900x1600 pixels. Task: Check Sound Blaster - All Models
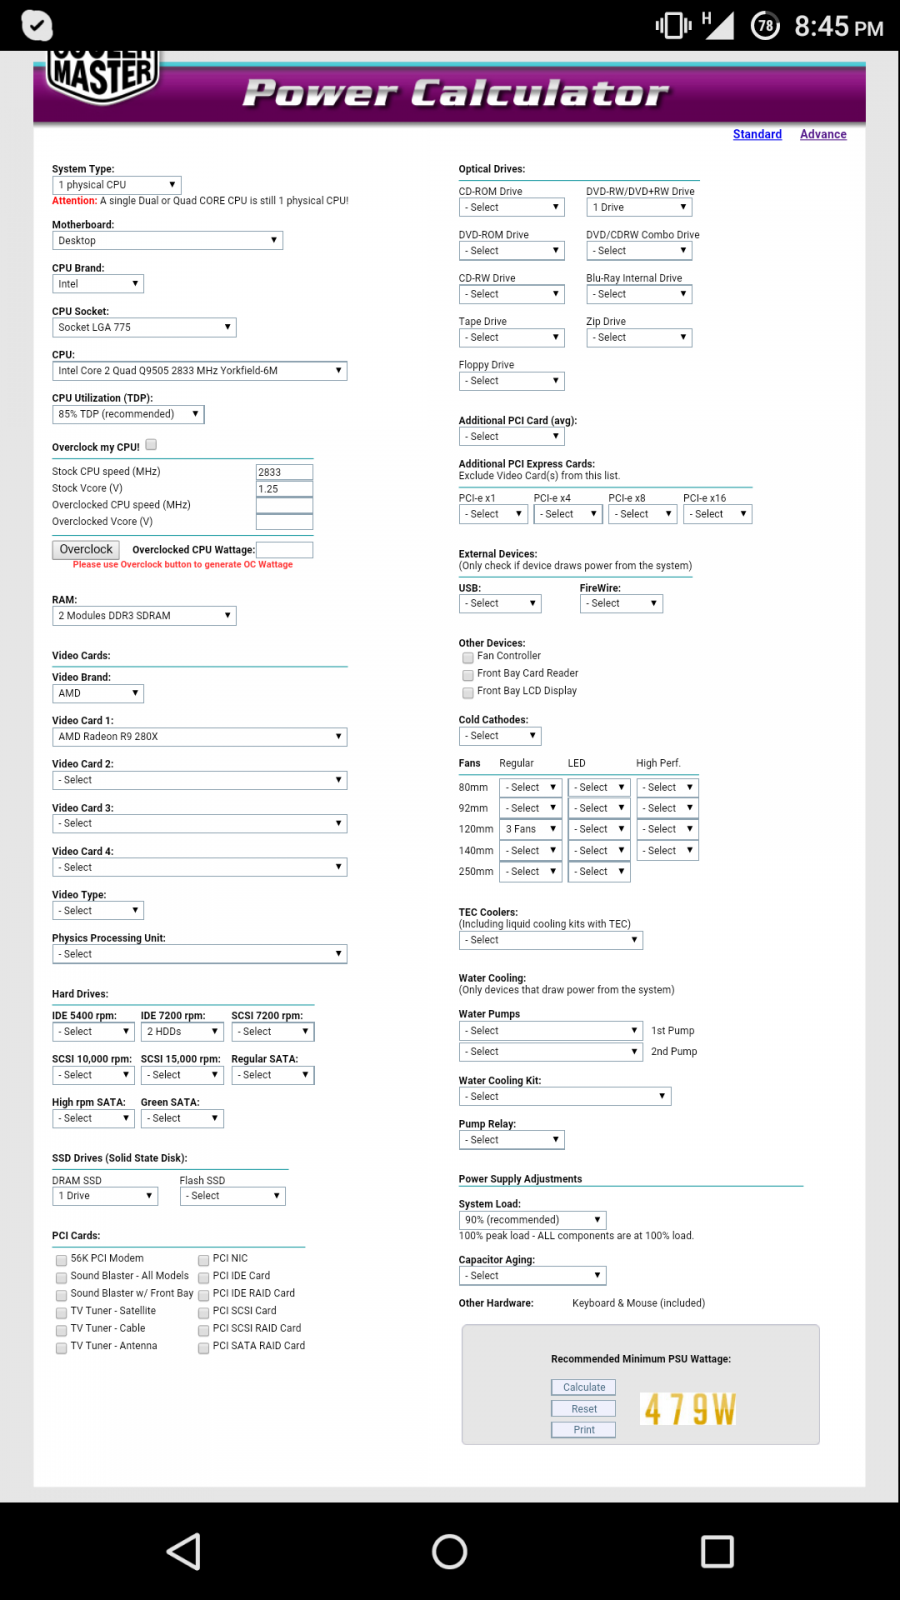61,1277
